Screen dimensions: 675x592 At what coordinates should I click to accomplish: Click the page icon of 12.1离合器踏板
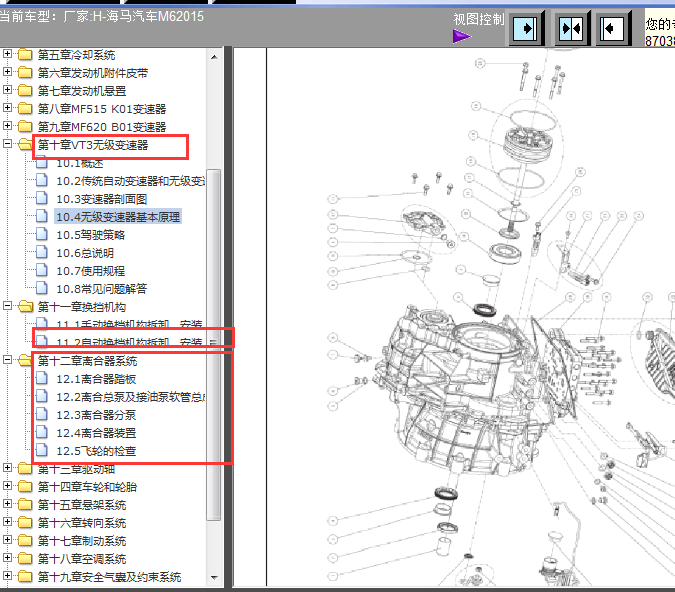[x=42, y=378]
